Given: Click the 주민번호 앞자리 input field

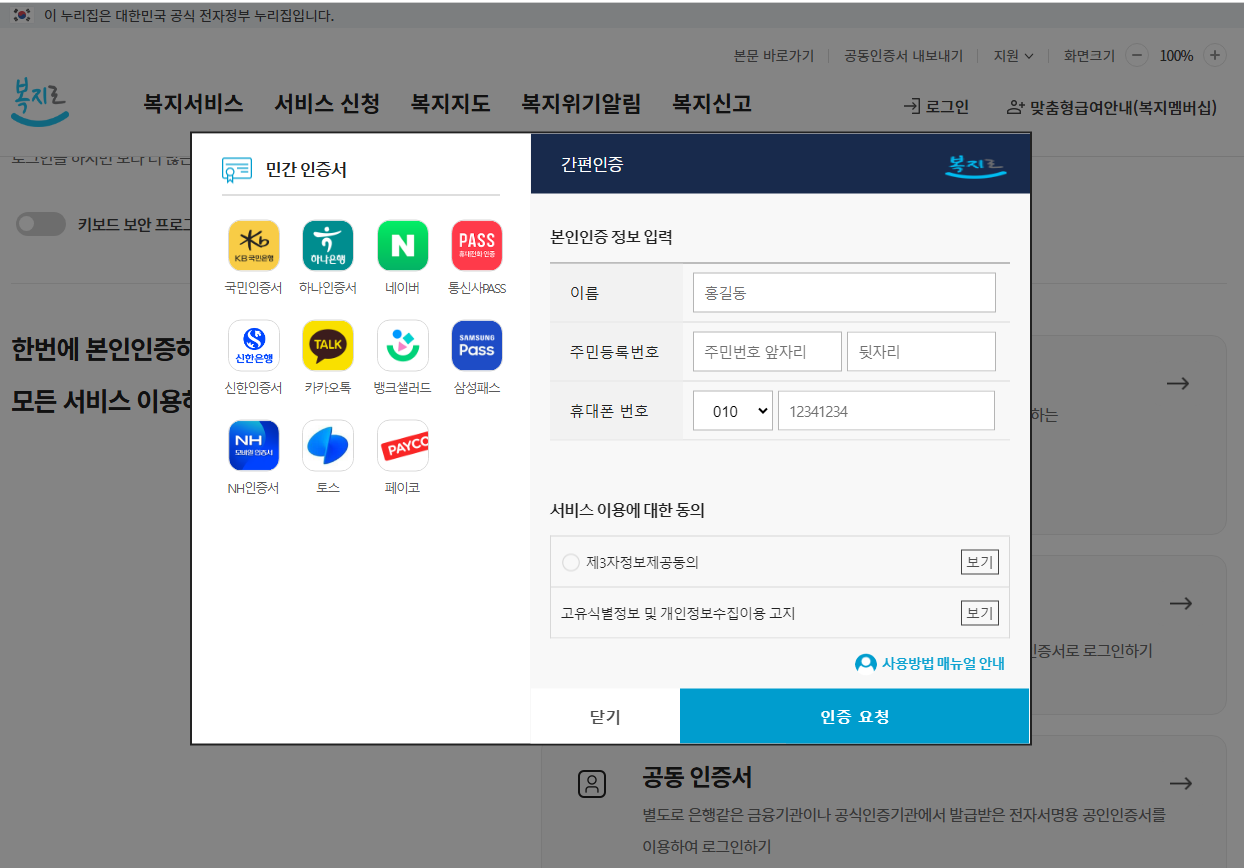Looking at the screenshot, I should (x=767, y=352).
